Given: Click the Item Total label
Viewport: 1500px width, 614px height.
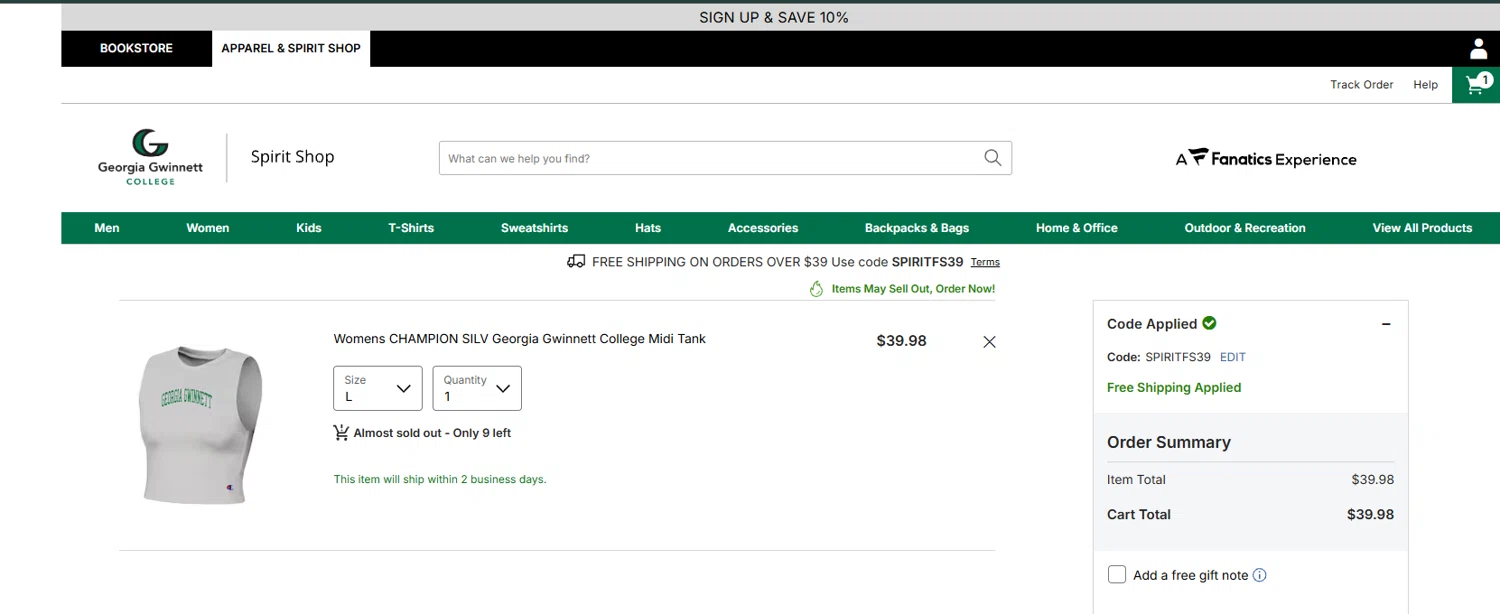Looking at the screenshot, I should coord(1136,479).
